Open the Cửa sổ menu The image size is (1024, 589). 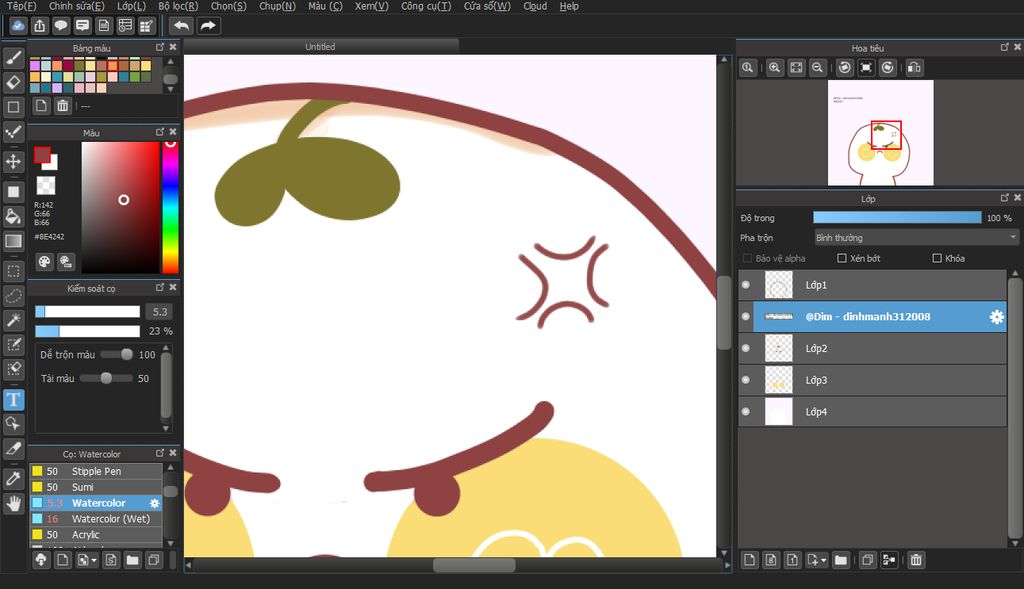[487, 7]
